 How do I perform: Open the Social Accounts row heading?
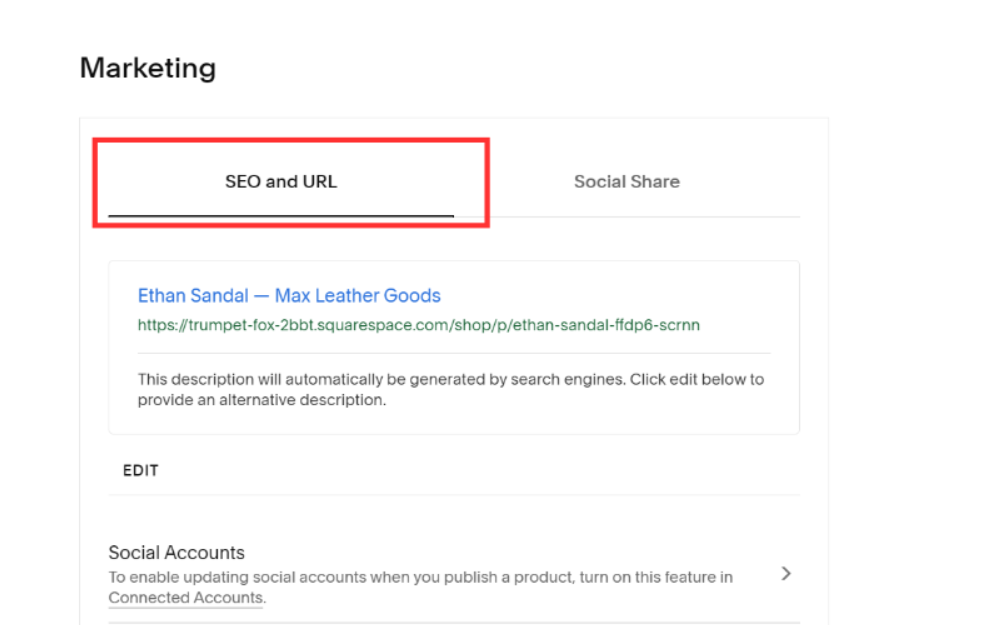pyautogui.click(x=177, y=553)
